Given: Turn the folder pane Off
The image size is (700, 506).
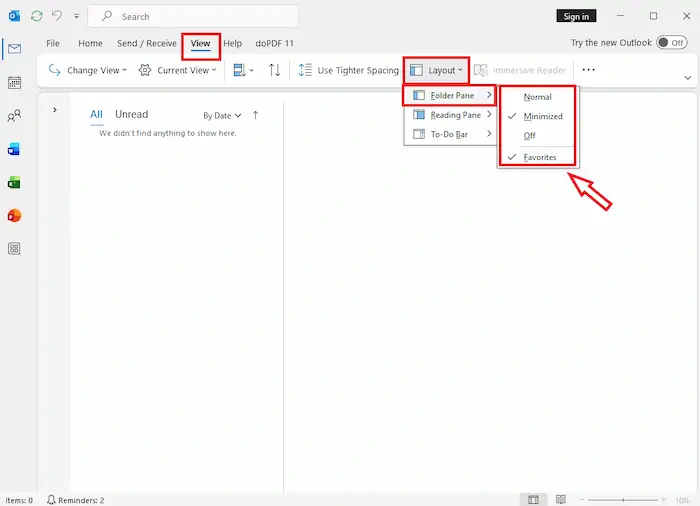Looking at the screenshot, I should [538, 136].
